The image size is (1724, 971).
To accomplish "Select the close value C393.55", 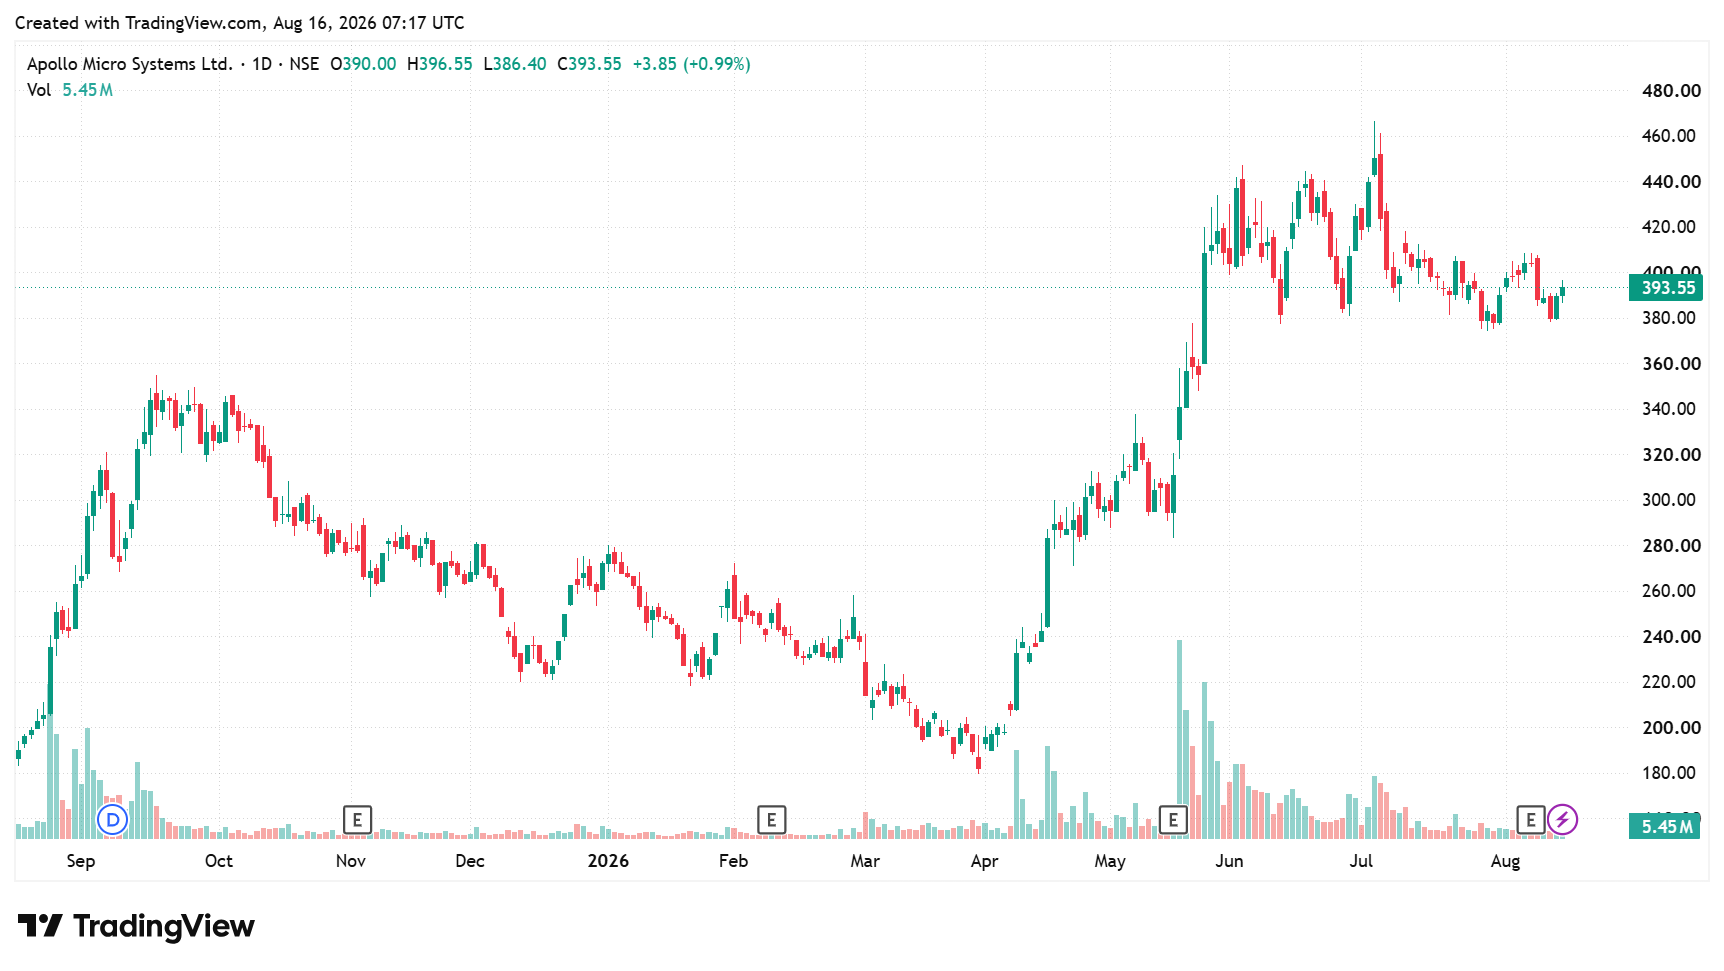I will pos(589,64).
